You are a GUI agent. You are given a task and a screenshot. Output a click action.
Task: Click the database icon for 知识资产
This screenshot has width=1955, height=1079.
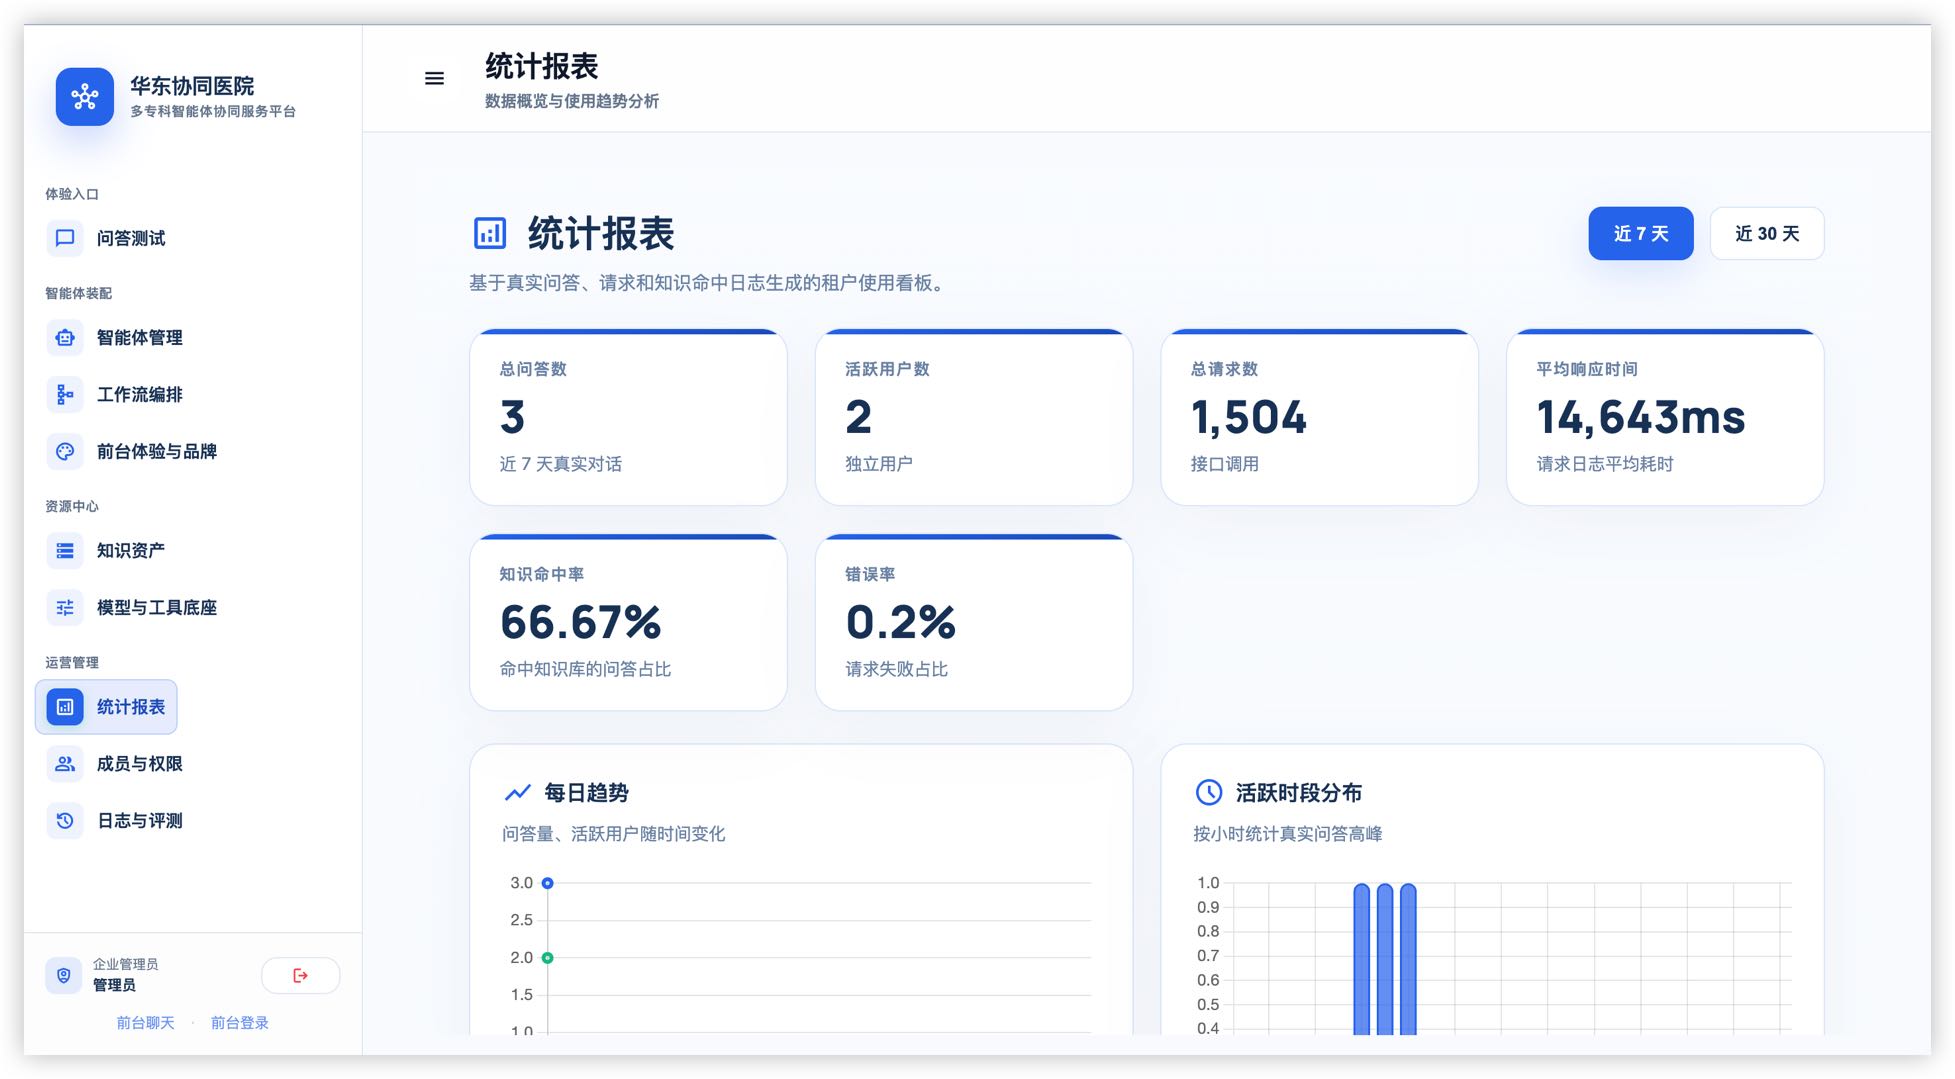(65, 551)
